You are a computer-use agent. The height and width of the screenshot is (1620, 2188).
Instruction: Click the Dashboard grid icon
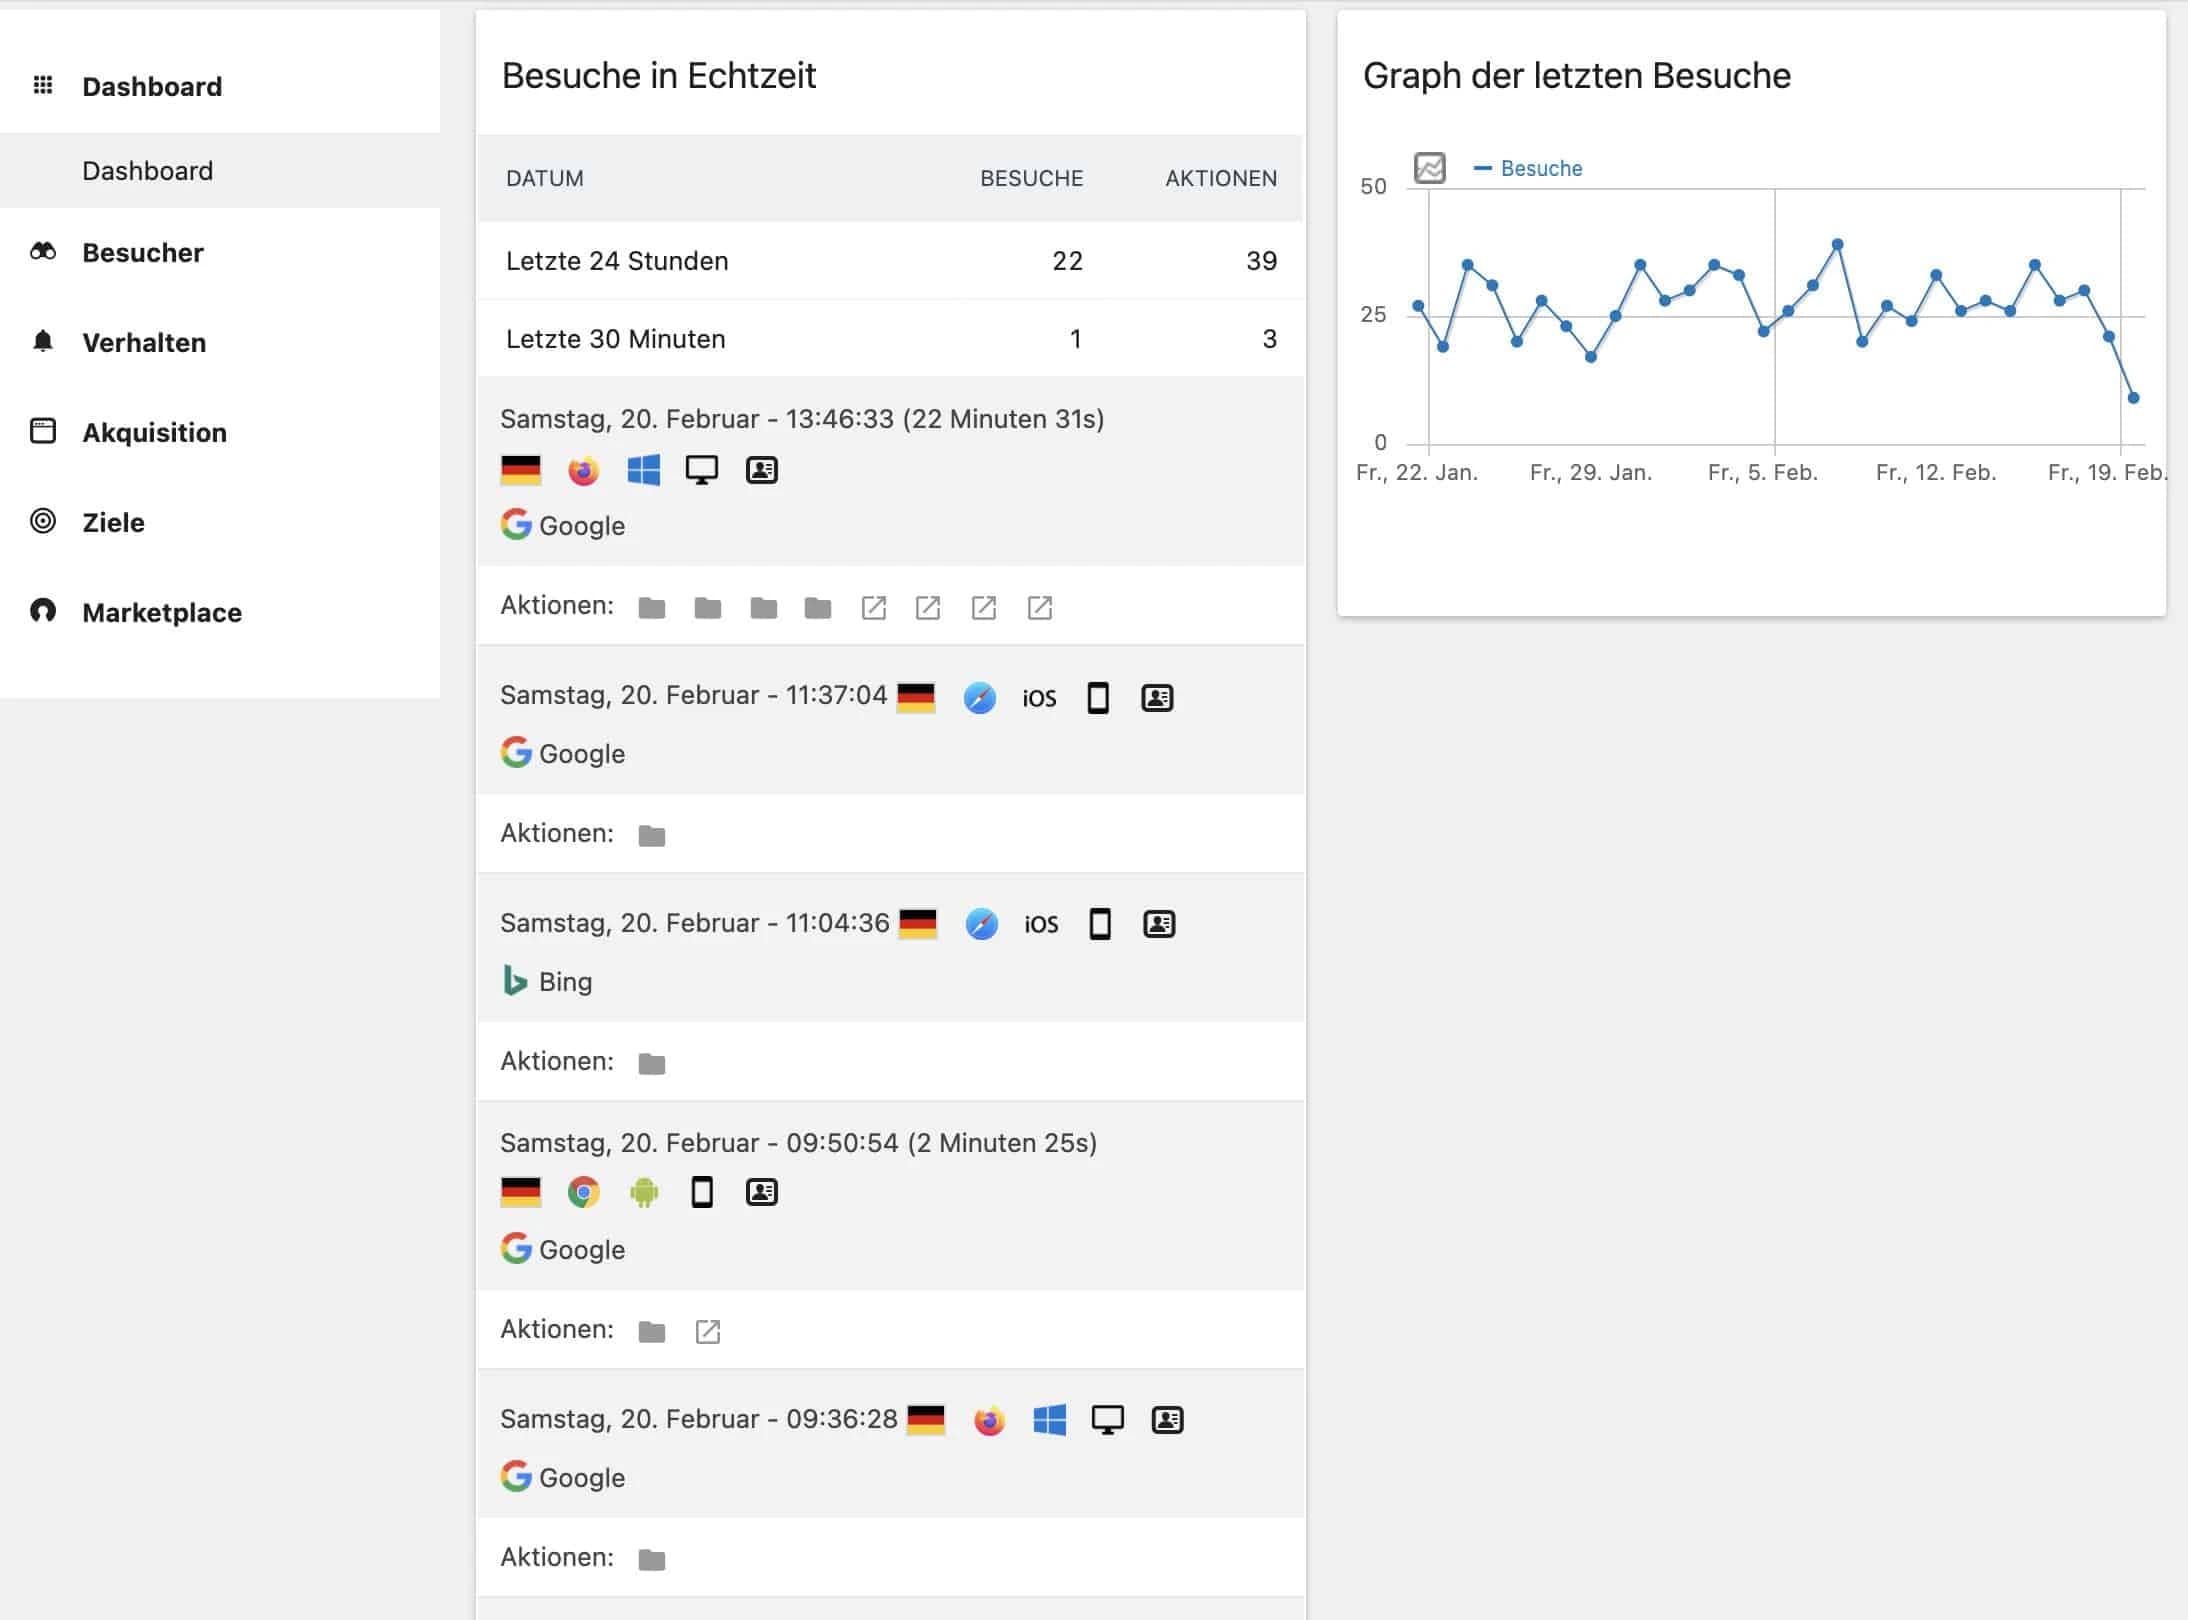[44, 86]
